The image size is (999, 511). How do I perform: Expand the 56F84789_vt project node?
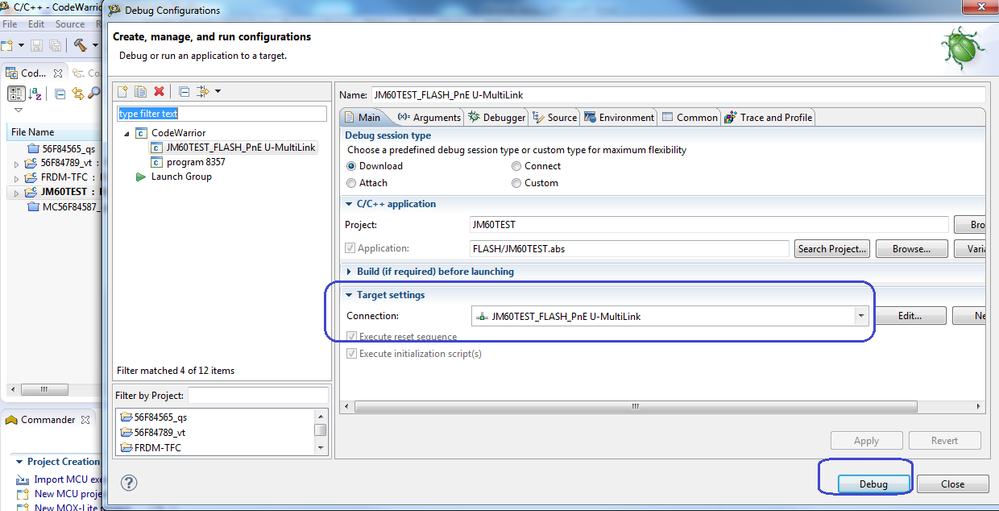pyautogui.click(x=17, y=164)
